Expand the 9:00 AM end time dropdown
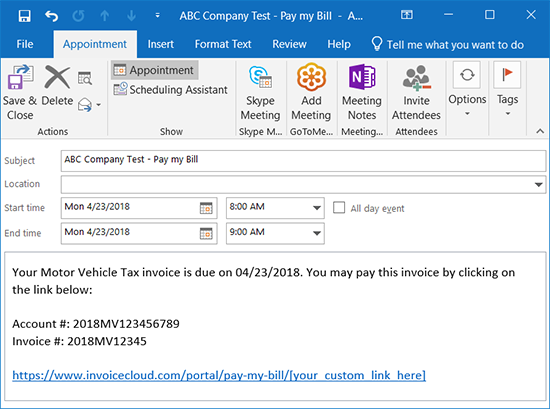This screenshot has width=550, height=409. 317,233
